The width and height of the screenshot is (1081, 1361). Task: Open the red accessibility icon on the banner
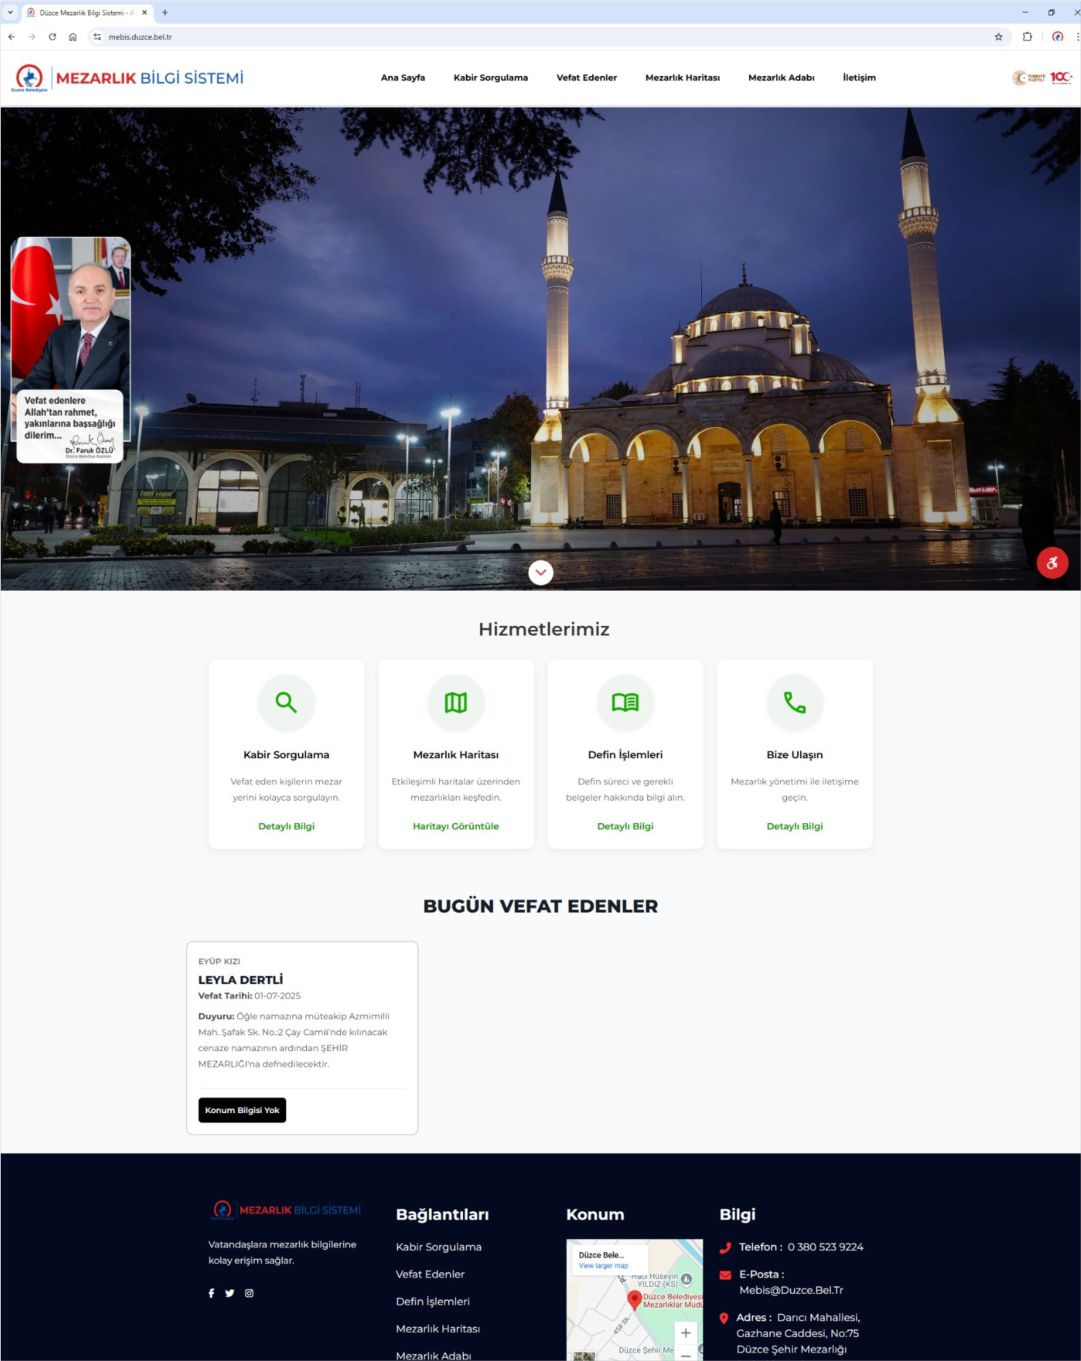click(1052, 563)
